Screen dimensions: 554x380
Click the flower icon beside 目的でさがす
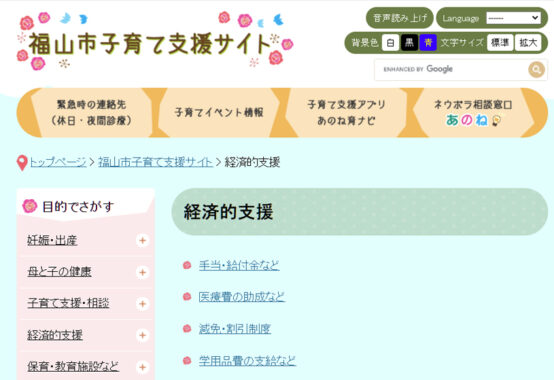coord(29,206)
